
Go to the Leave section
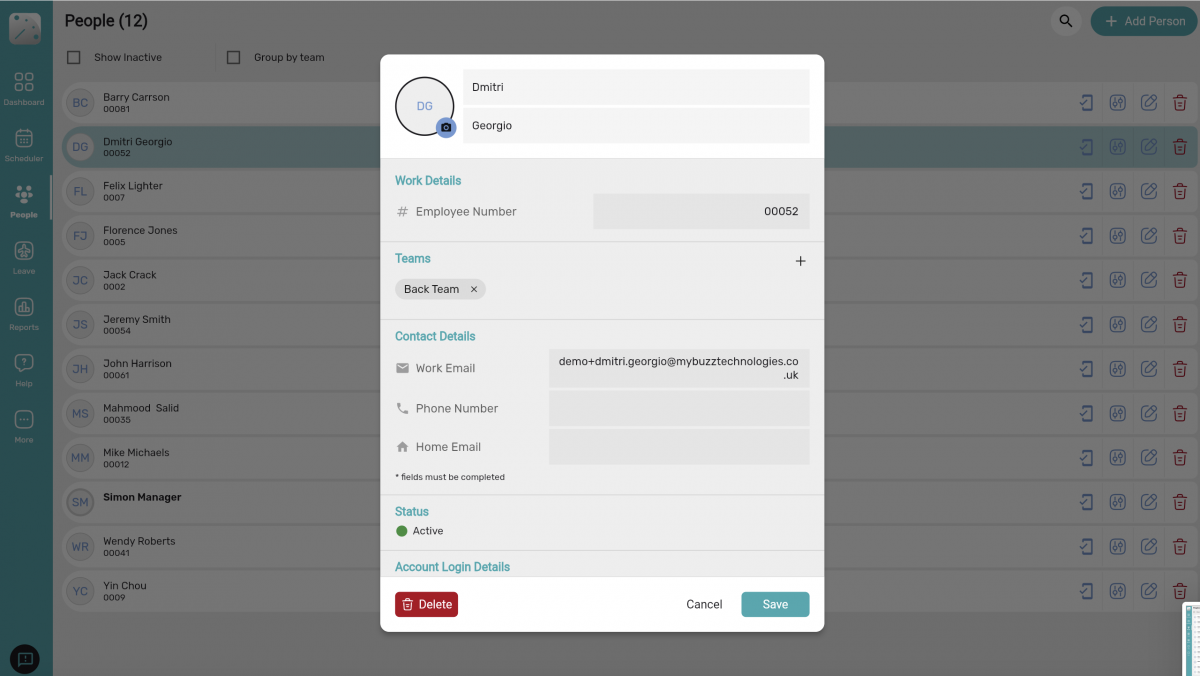tap(23, 255)
